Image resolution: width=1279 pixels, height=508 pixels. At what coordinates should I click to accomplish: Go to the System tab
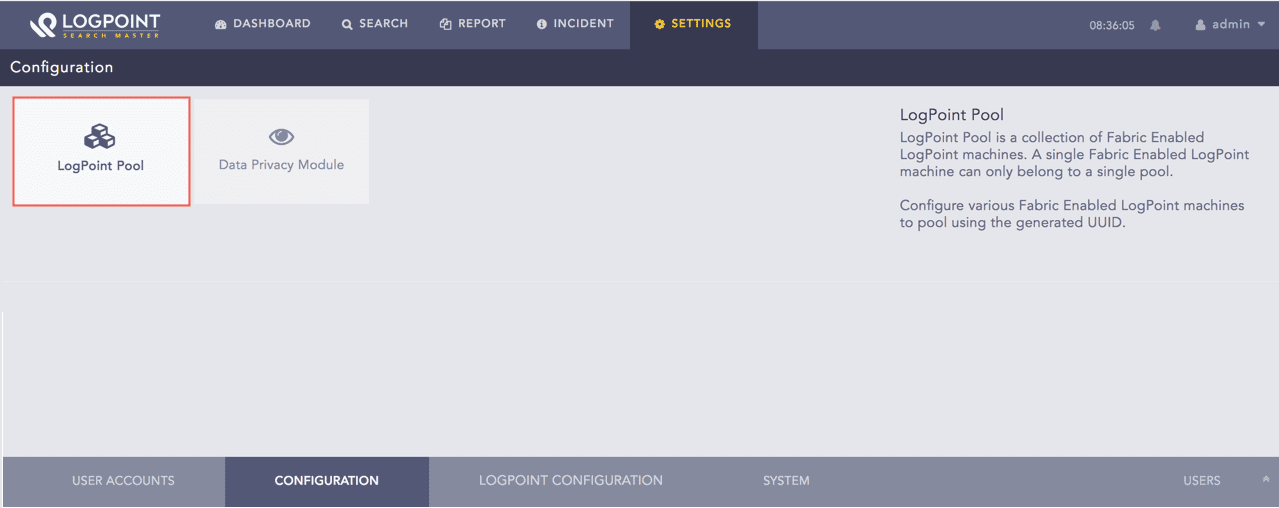pyautogui.click(x=786, y=481)
